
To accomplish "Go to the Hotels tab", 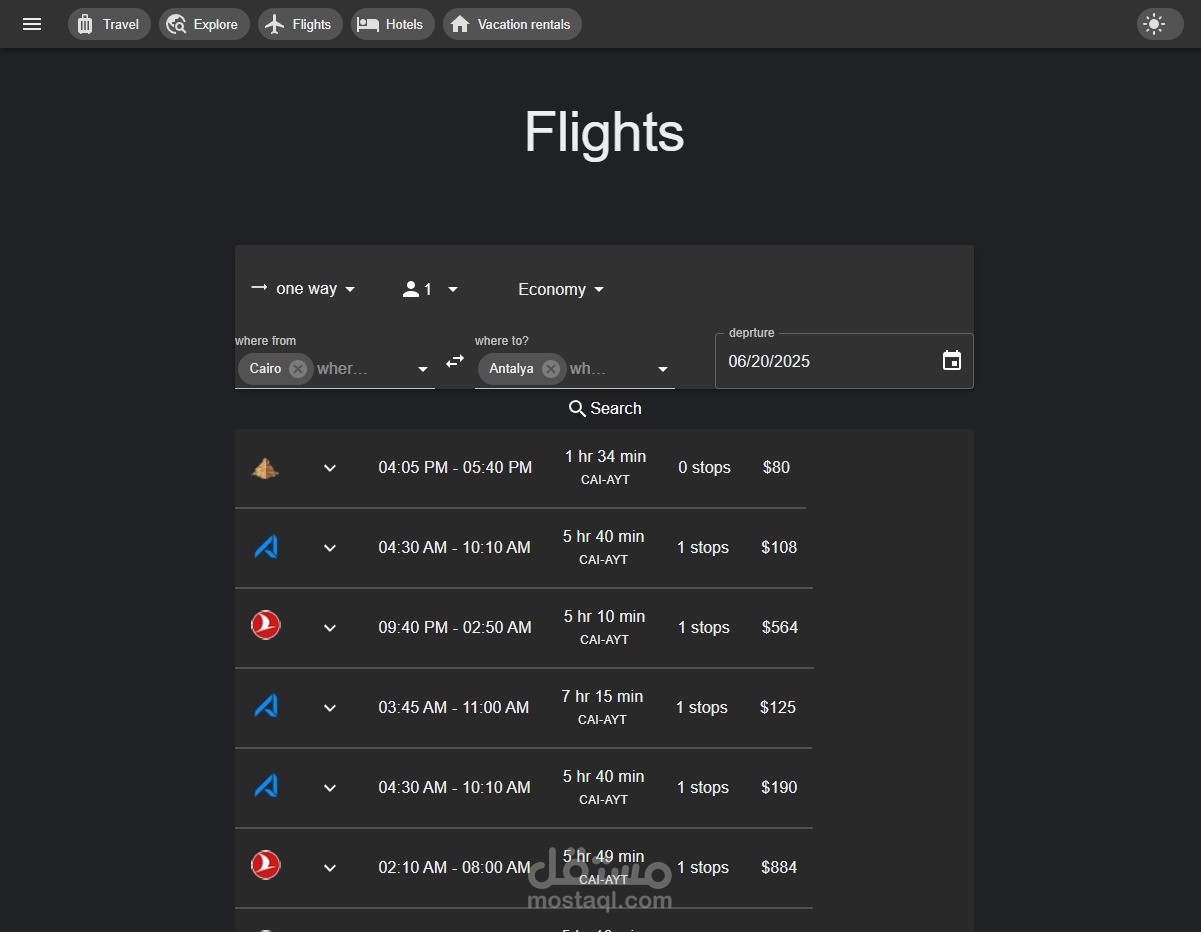I will (392, 24).
